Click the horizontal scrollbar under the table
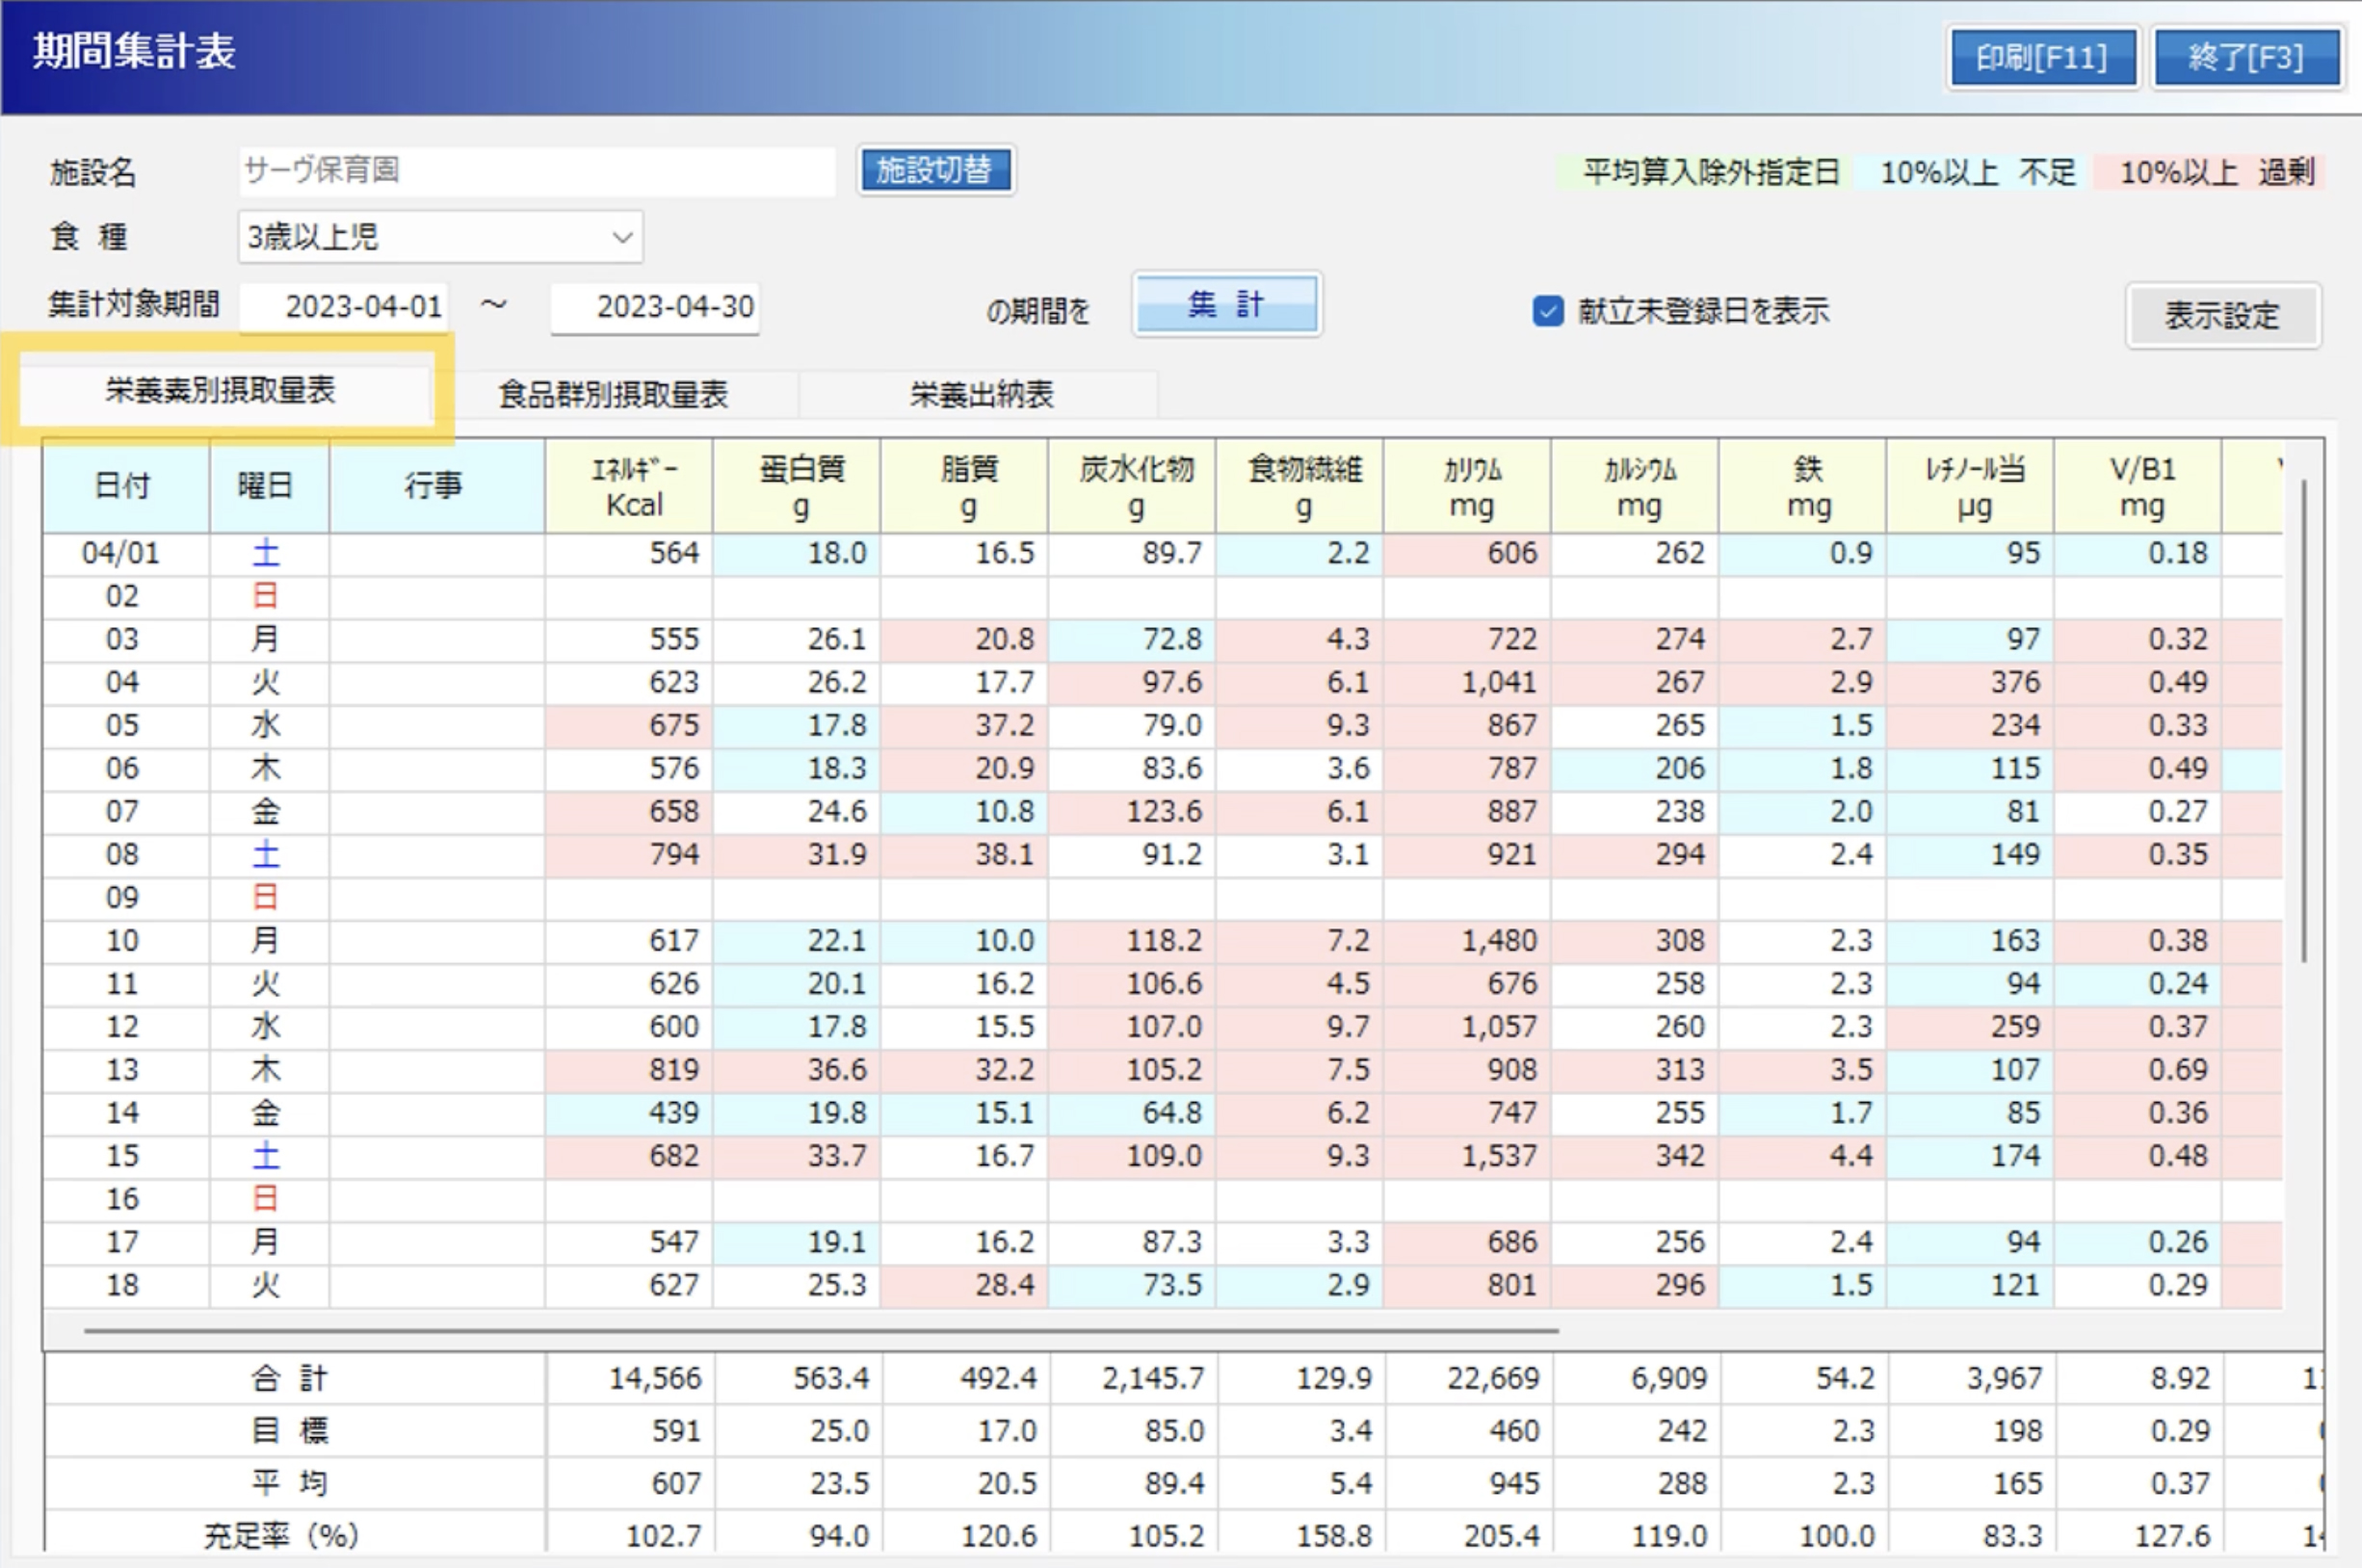2362x1568 pixels. (x=820, y=1331)
